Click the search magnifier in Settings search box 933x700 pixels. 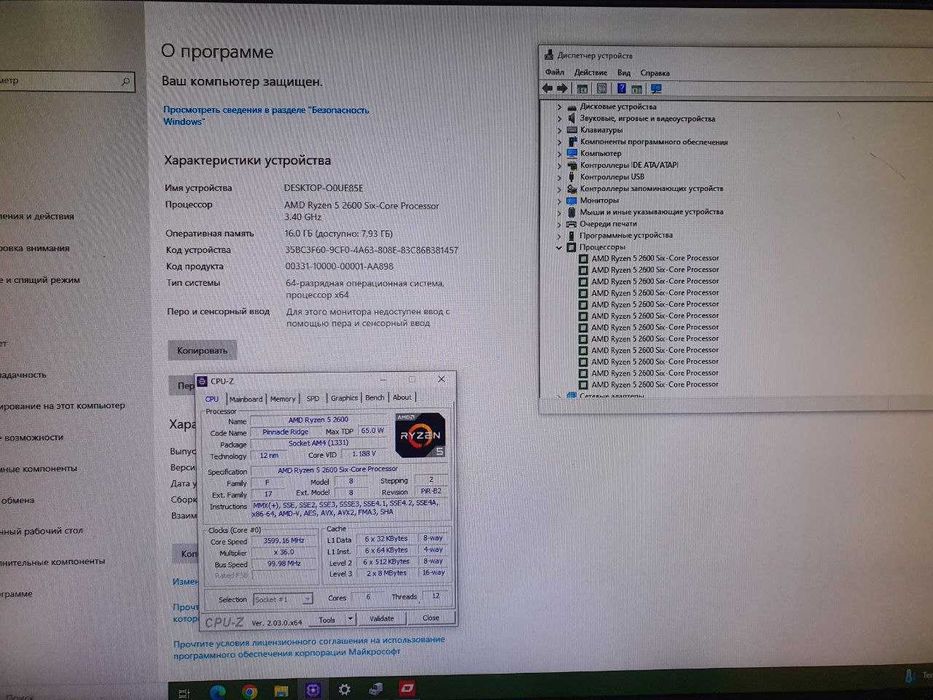[x=126, y=81]
